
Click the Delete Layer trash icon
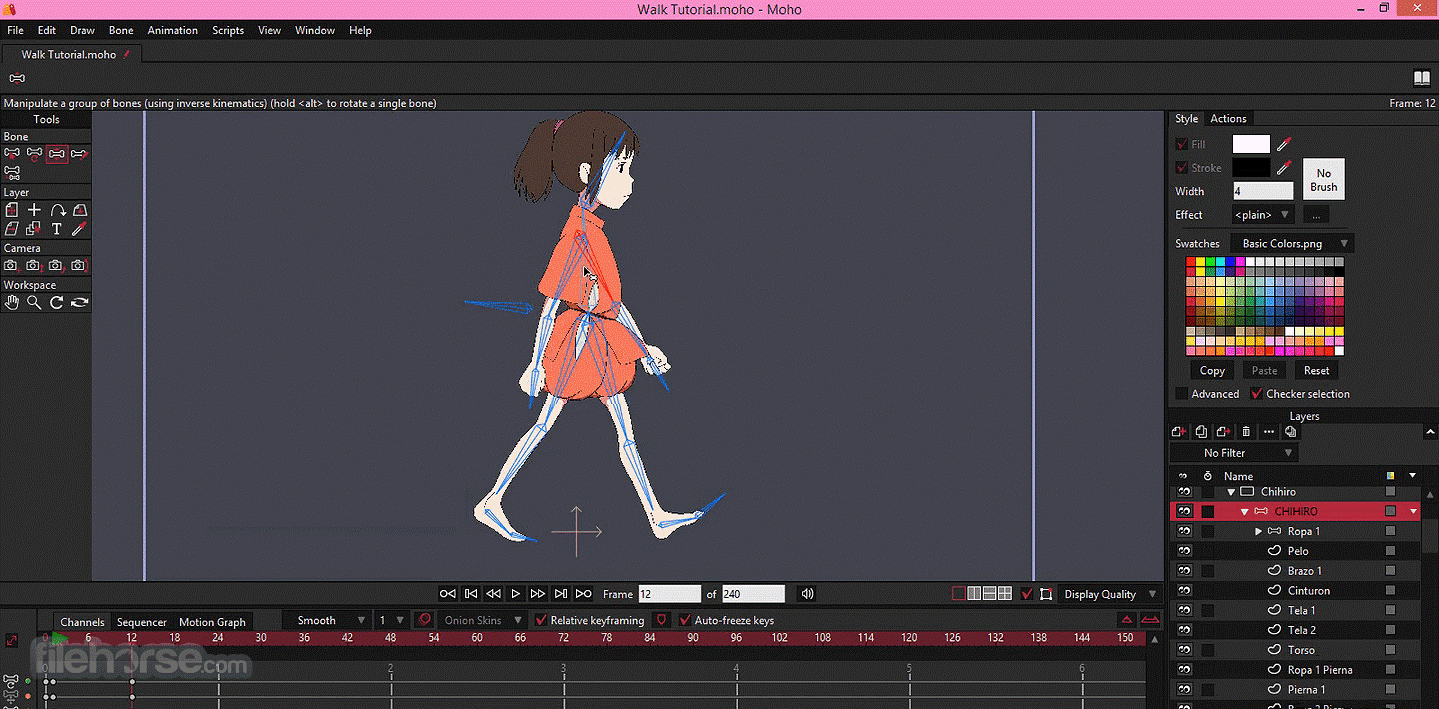[x=1245, y=431]
